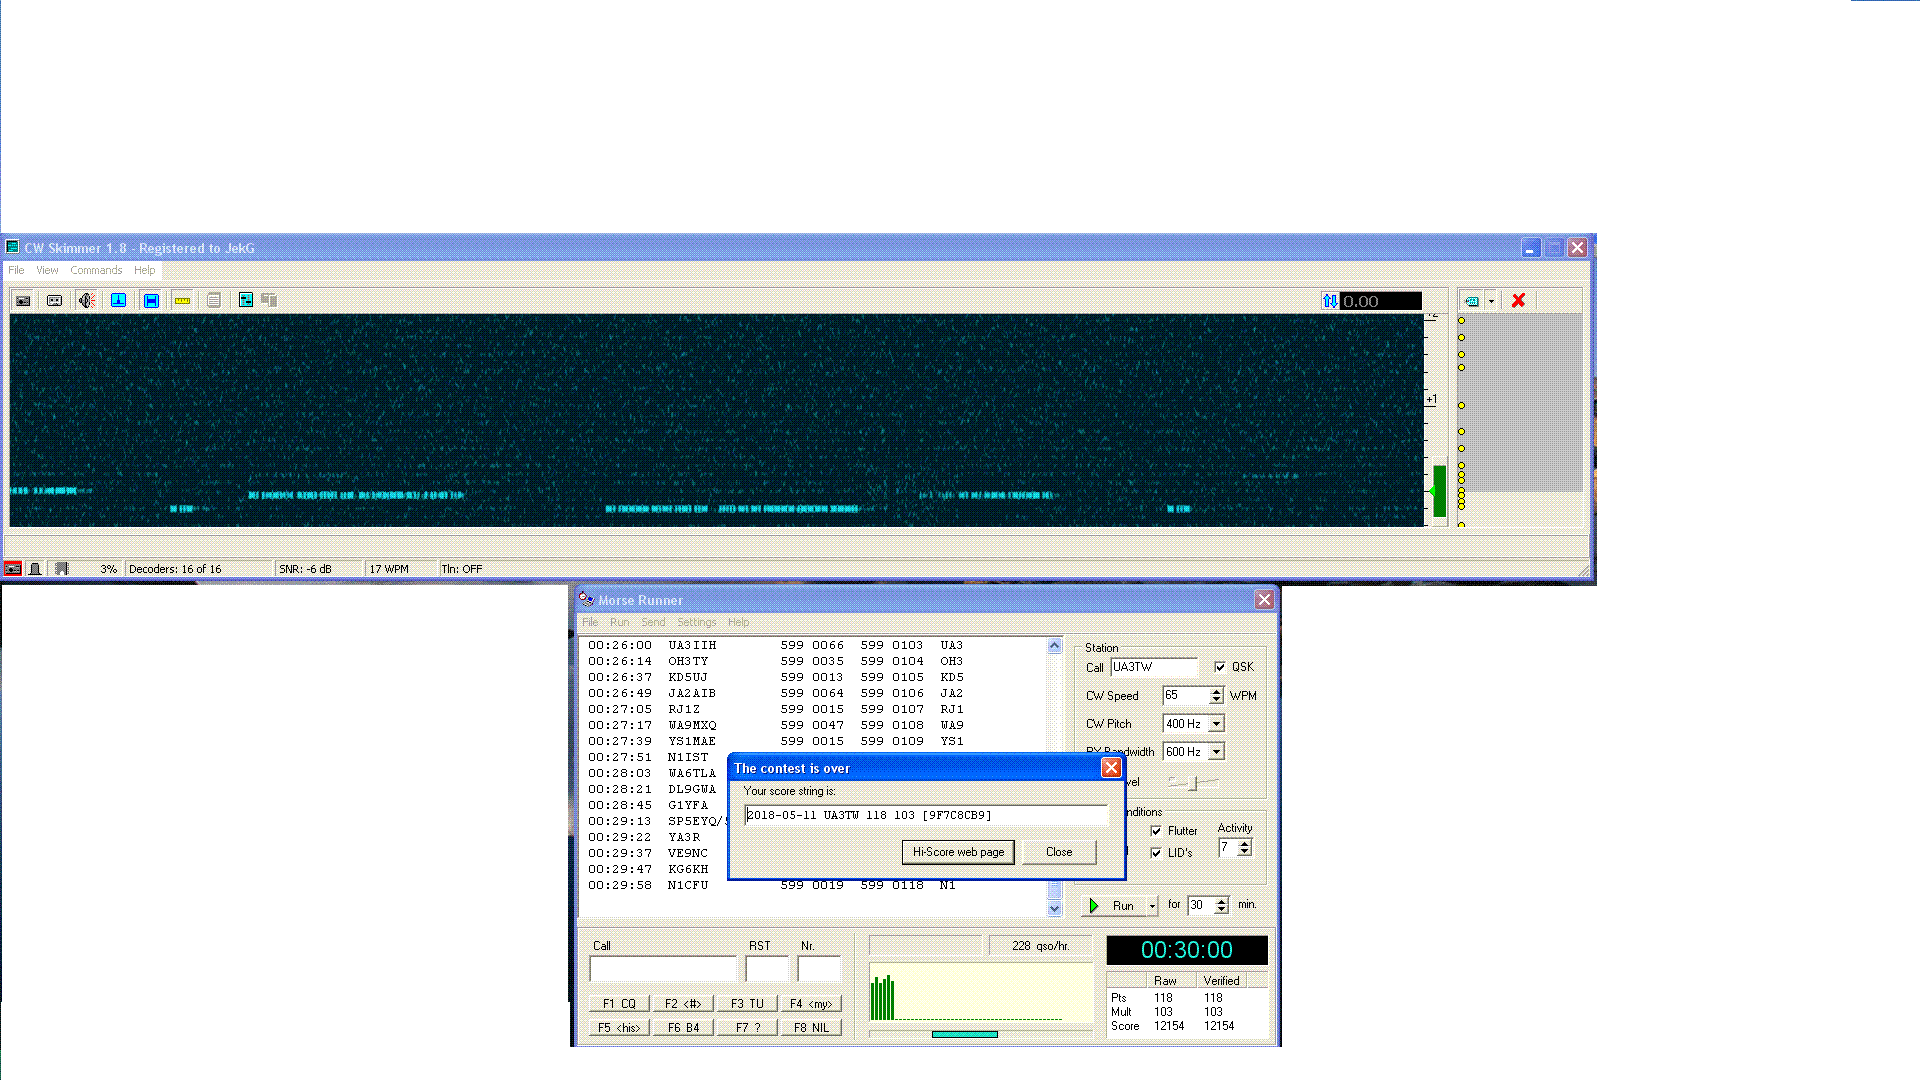Screen dimensions: 1920x1080
Task: Open the Commands menu in CW Skimmer
Action: tap(96, 271)
